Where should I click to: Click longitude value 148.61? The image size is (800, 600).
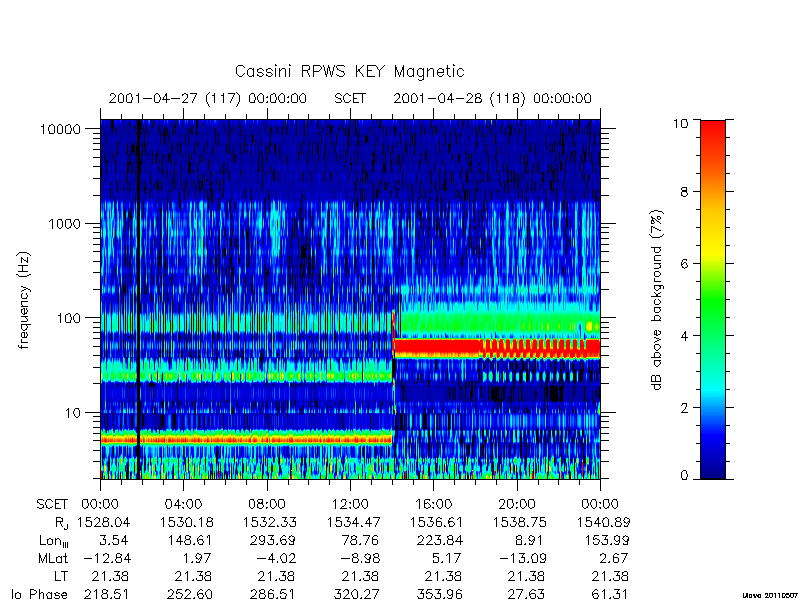(x=190, y=540)
